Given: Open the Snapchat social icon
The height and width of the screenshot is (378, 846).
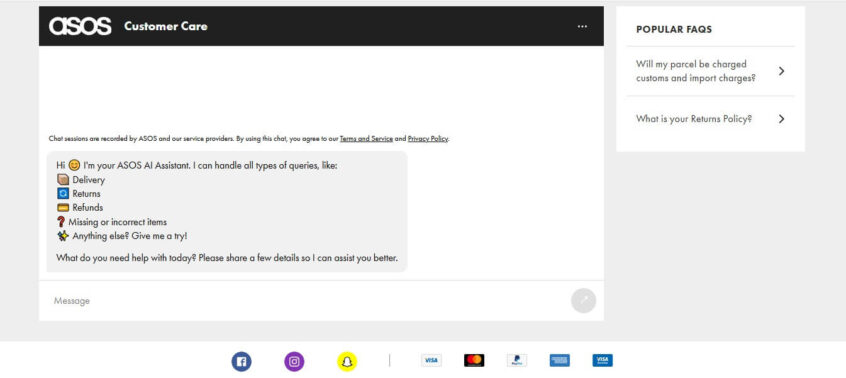Looking at the screenshot, I should pyautogui.click(x=347, y=361).
